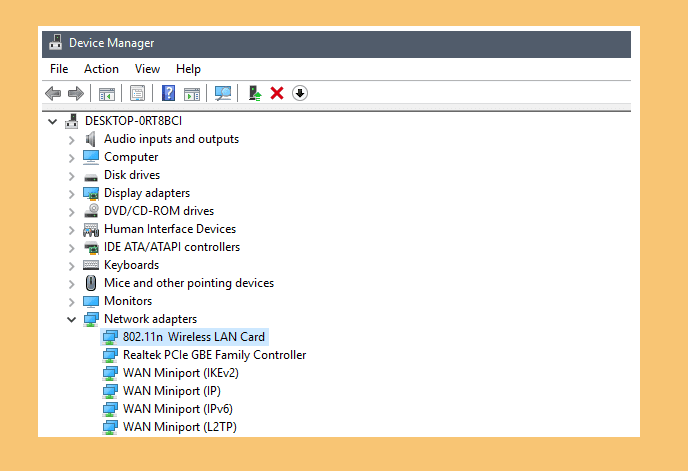This screenshot has height=471, width=688.
Task: Select WAN Miniport (IPv6) device
Action: click(176, 409)
